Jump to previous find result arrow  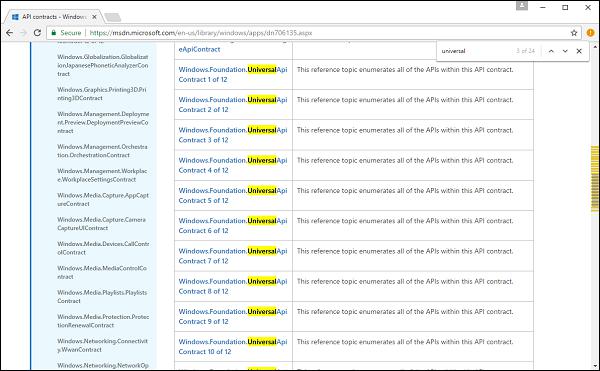point(551,51)
